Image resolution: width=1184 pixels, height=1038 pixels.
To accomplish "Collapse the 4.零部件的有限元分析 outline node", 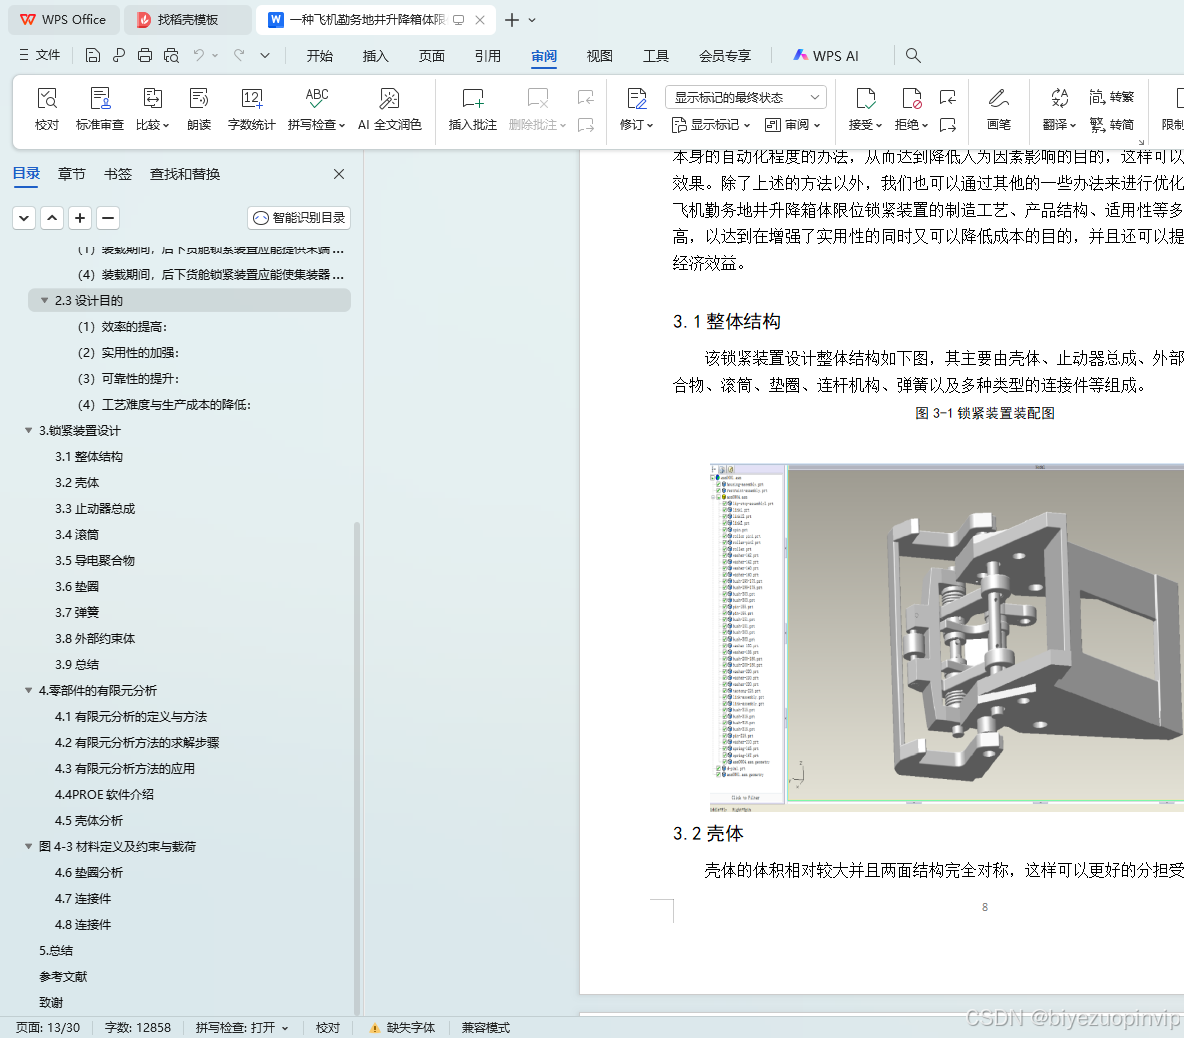I will coord(29,691).
